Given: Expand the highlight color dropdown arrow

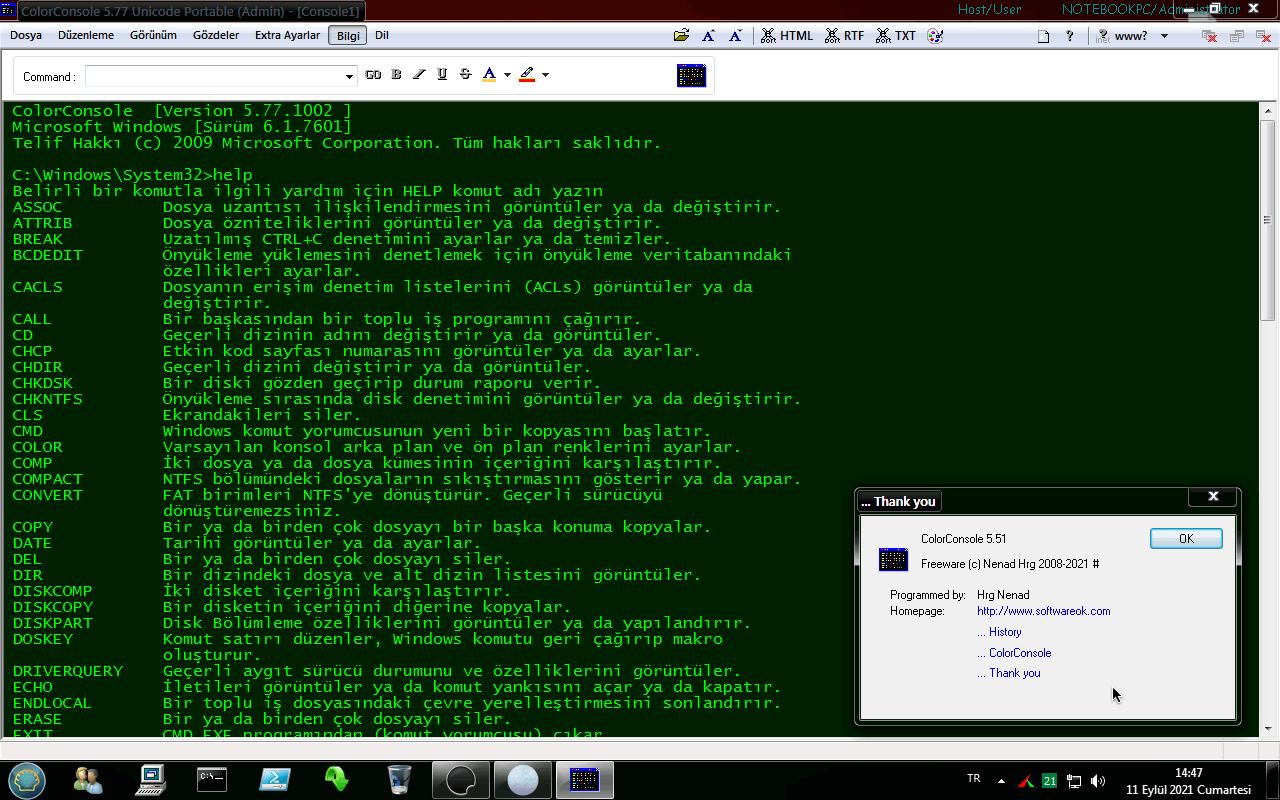Looking at the screenshot, I should click(x=545, y=75).
